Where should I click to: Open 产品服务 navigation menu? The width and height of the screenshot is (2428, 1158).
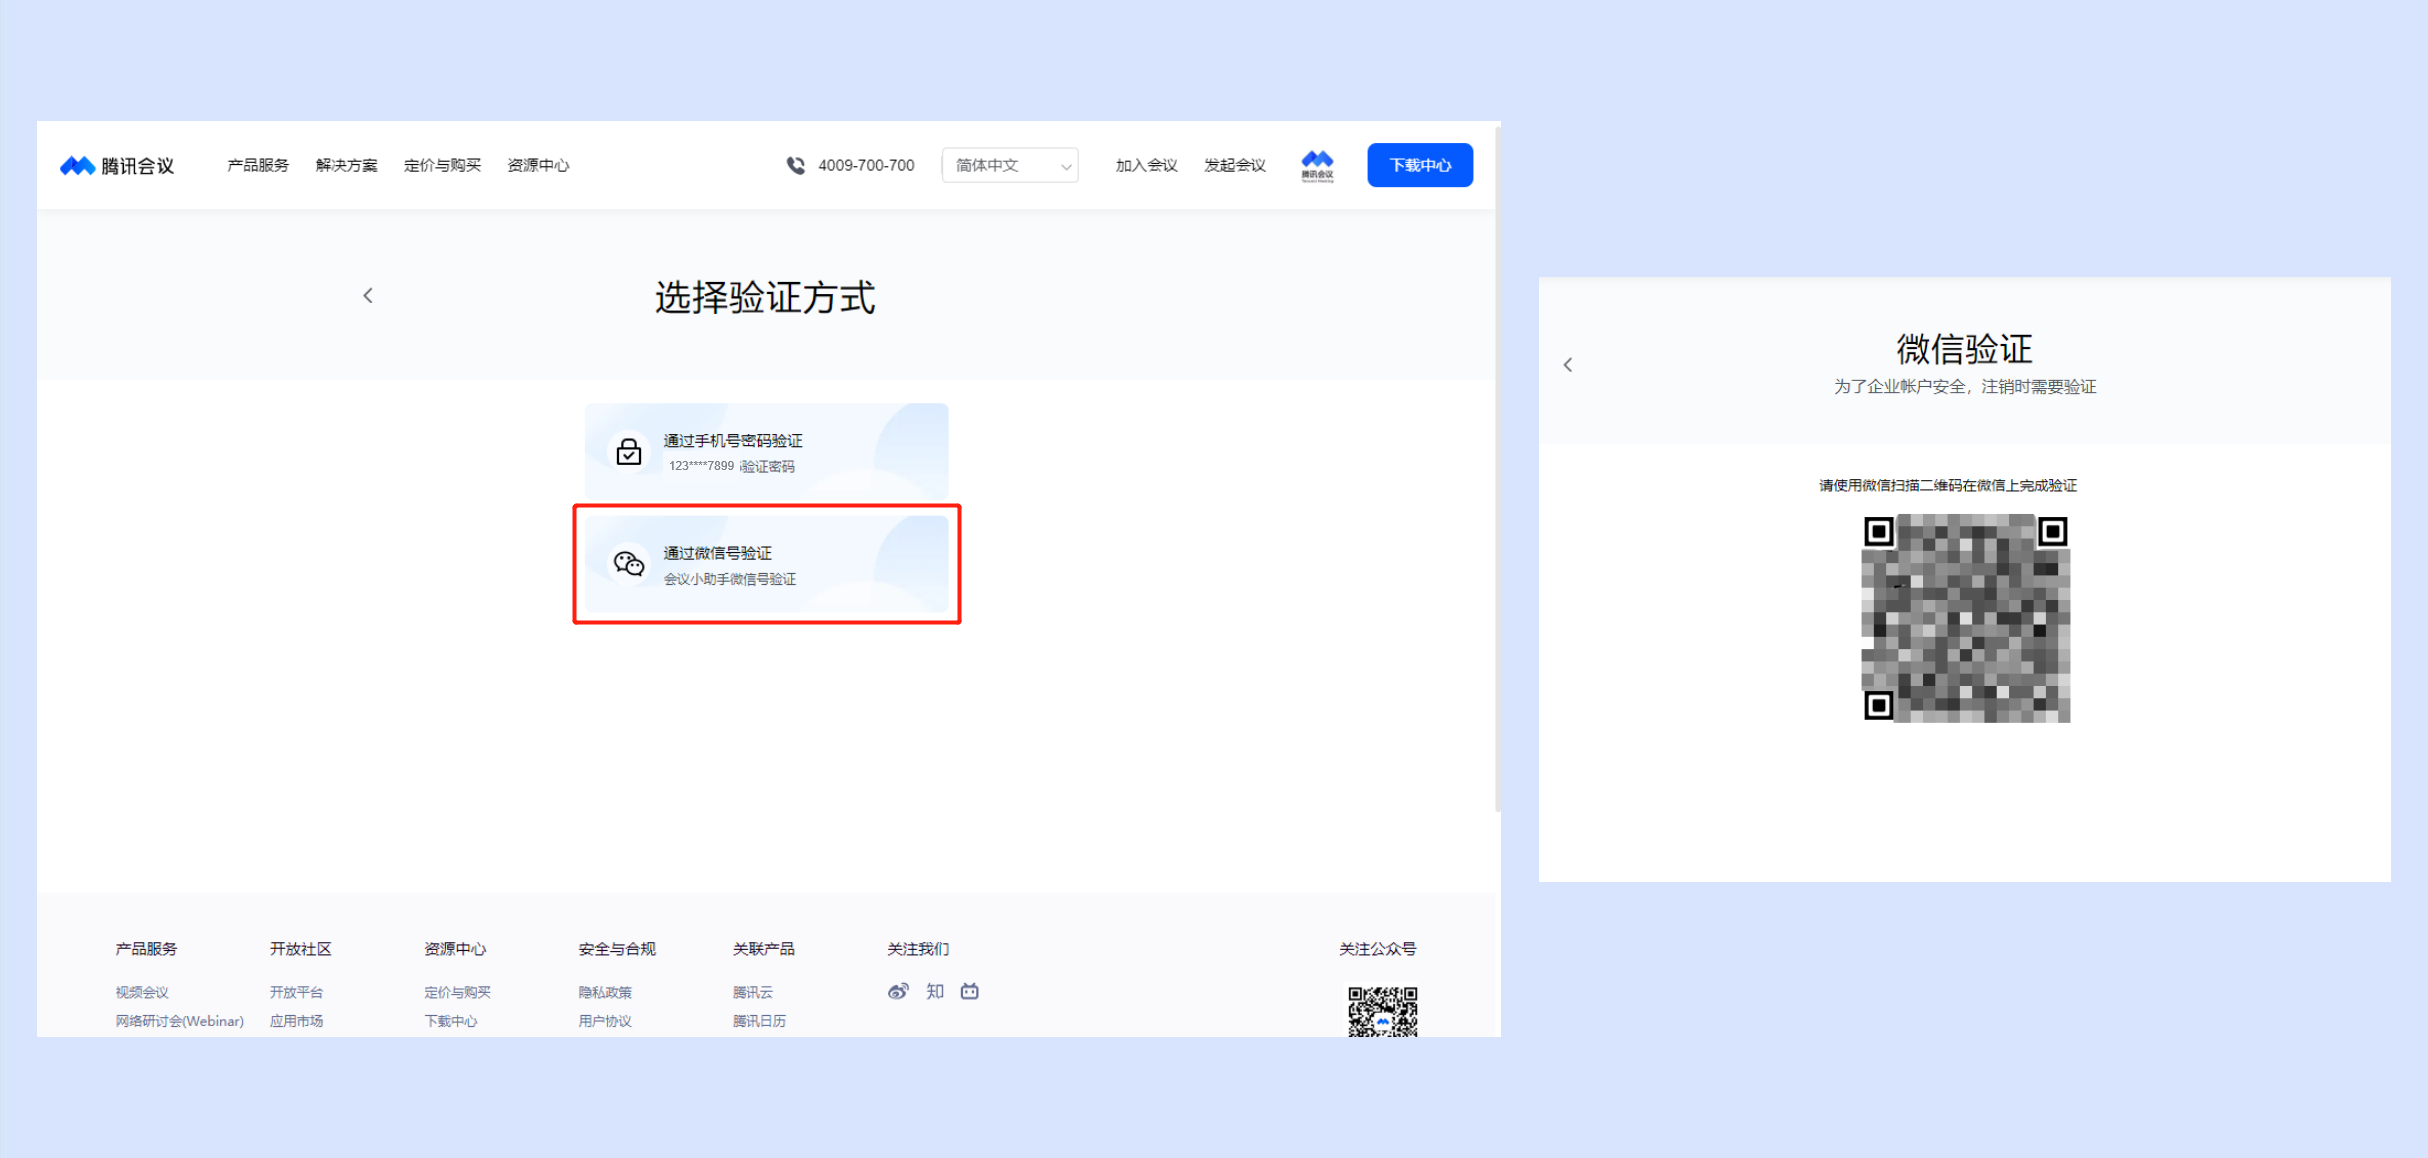[x=258, y=165]
